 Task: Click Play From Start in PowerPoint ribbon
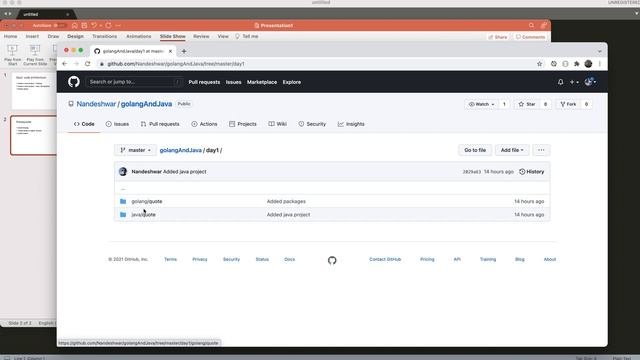(x=13, y=55)
